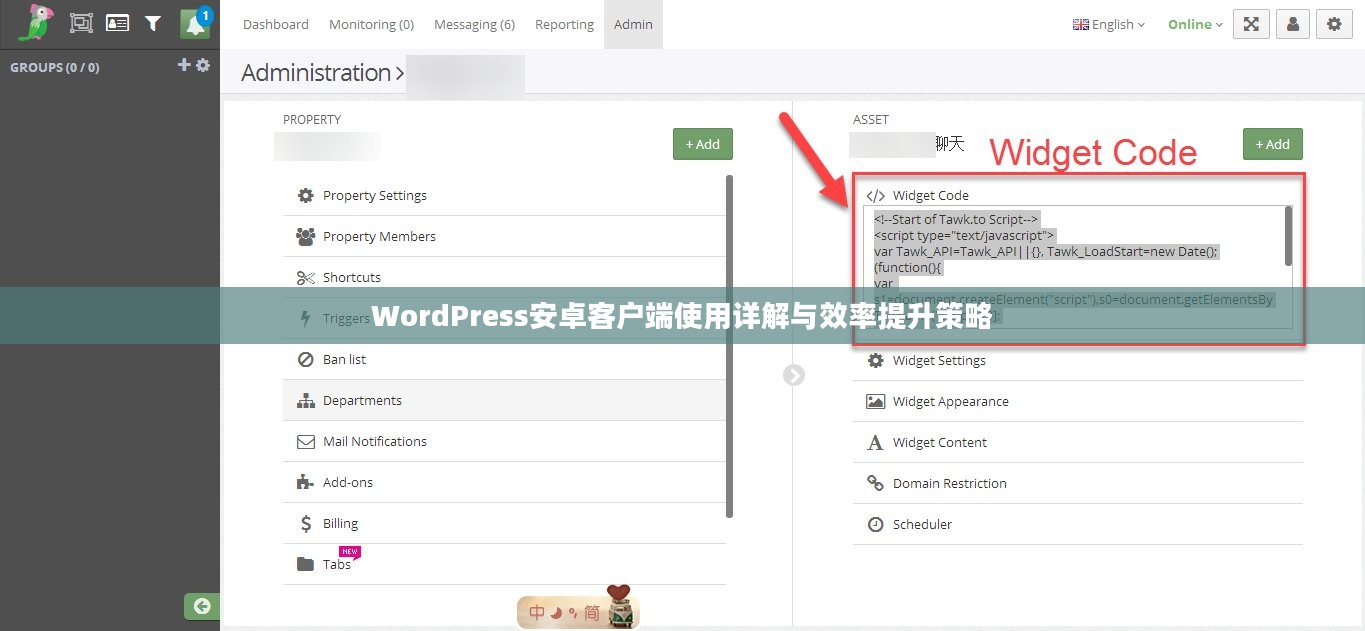Open Shortcuts menu entry

504,277
